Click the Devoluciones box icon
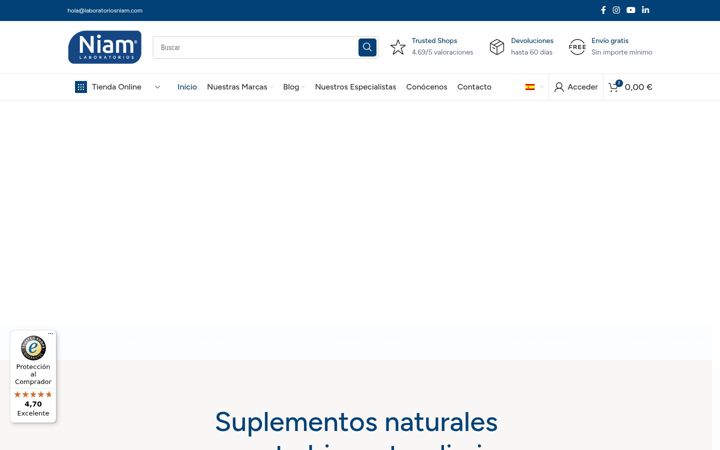Viewport: 720px width, 450px height. [x=497, y=47]
